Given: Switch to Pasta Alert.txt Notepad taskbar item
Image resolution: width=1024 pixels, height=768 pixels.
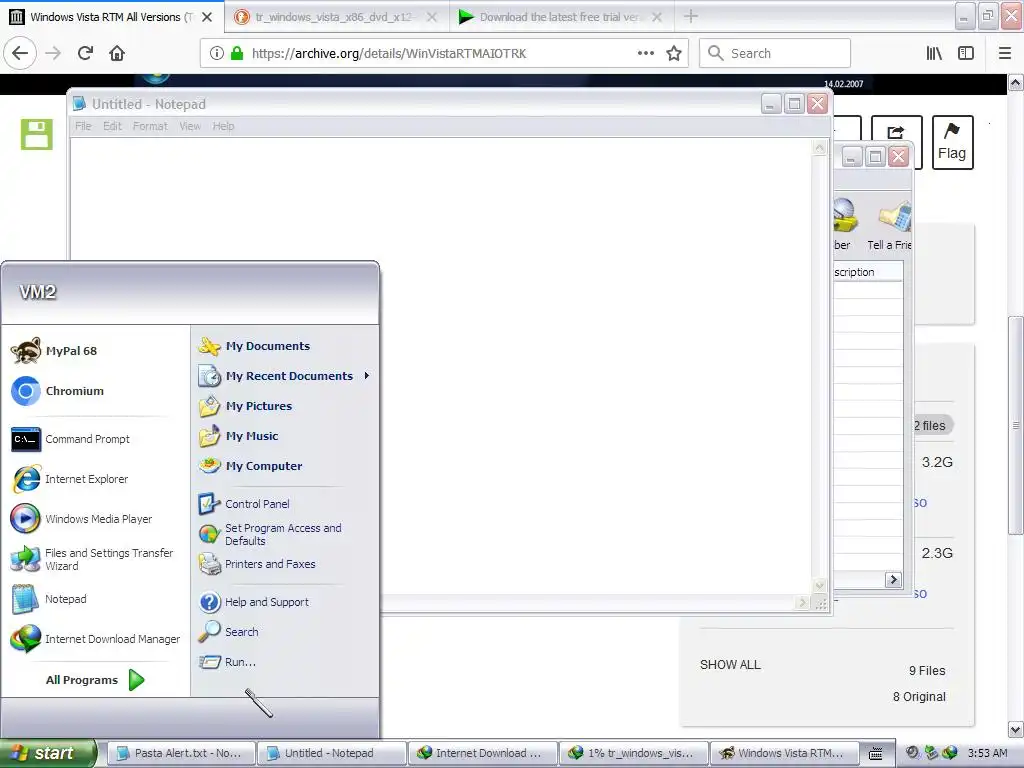Looking at the screenshot, I should coord(180,753).
